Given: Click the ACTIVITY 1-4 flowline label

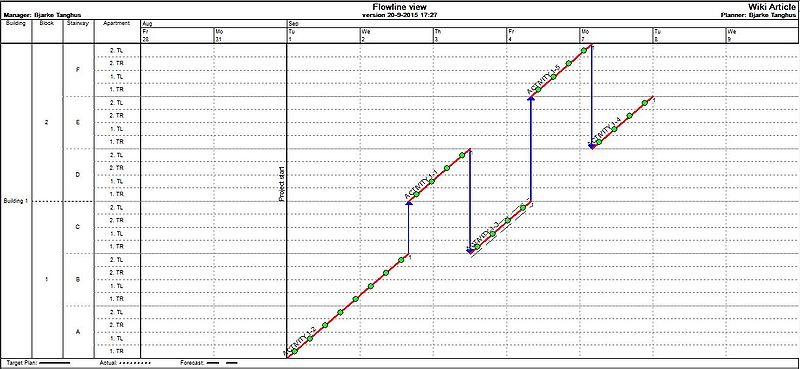Looking at the screenshot, I should pyautogui.click(x=606, y=130).
